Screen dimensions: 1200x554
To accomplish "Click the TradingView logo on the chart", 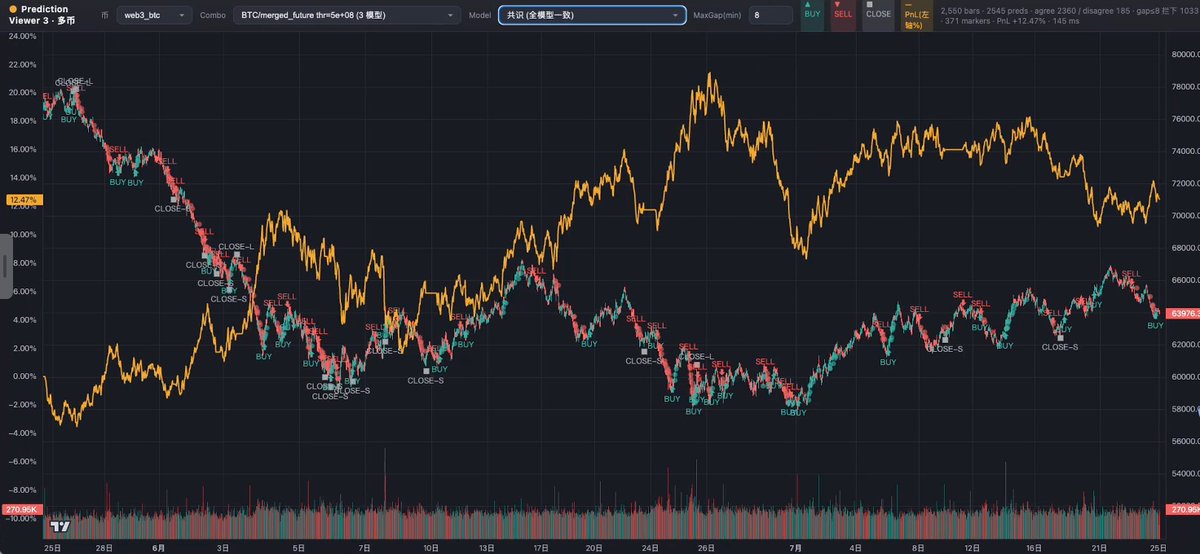I will coord(61,526).
